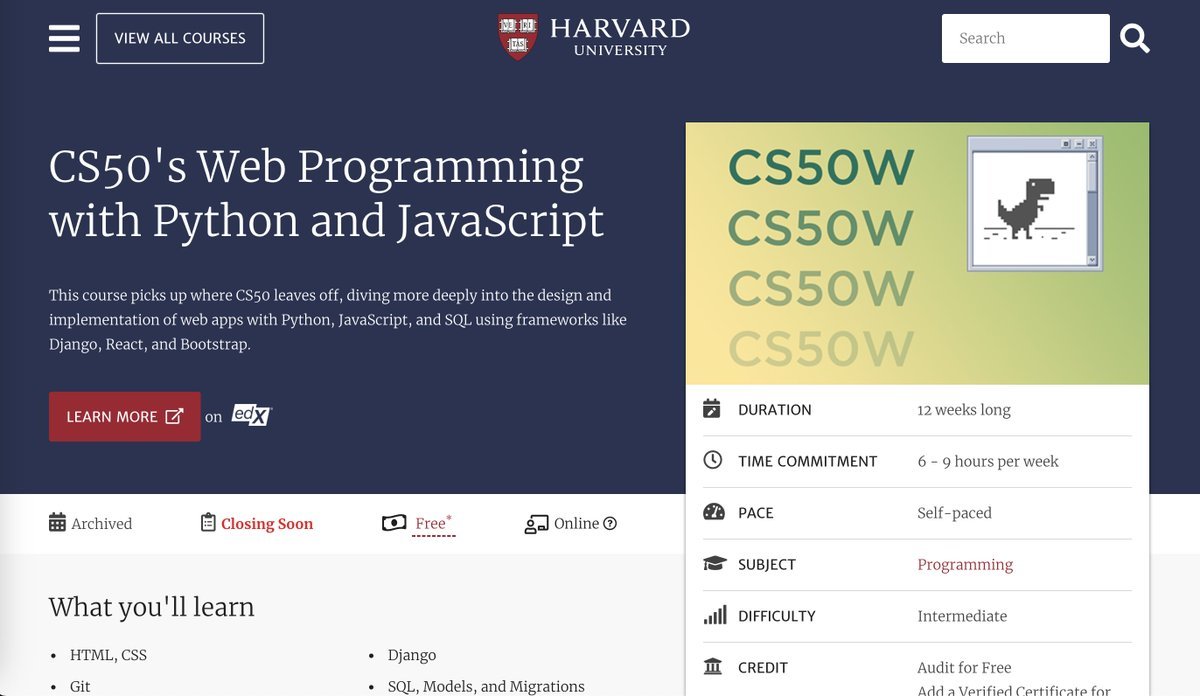Click the '12 weeks long' duration value
The width and height of the screenshot is (1200, 696).
point(964,410)
